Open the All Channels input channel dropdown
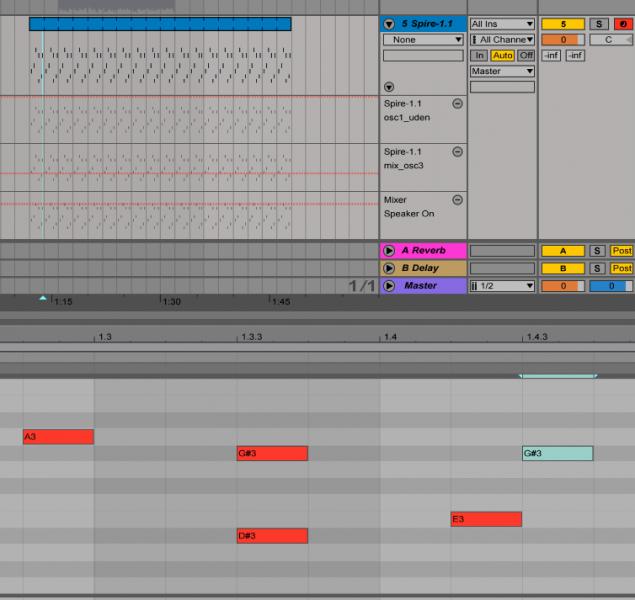 [x=502, y=40]
